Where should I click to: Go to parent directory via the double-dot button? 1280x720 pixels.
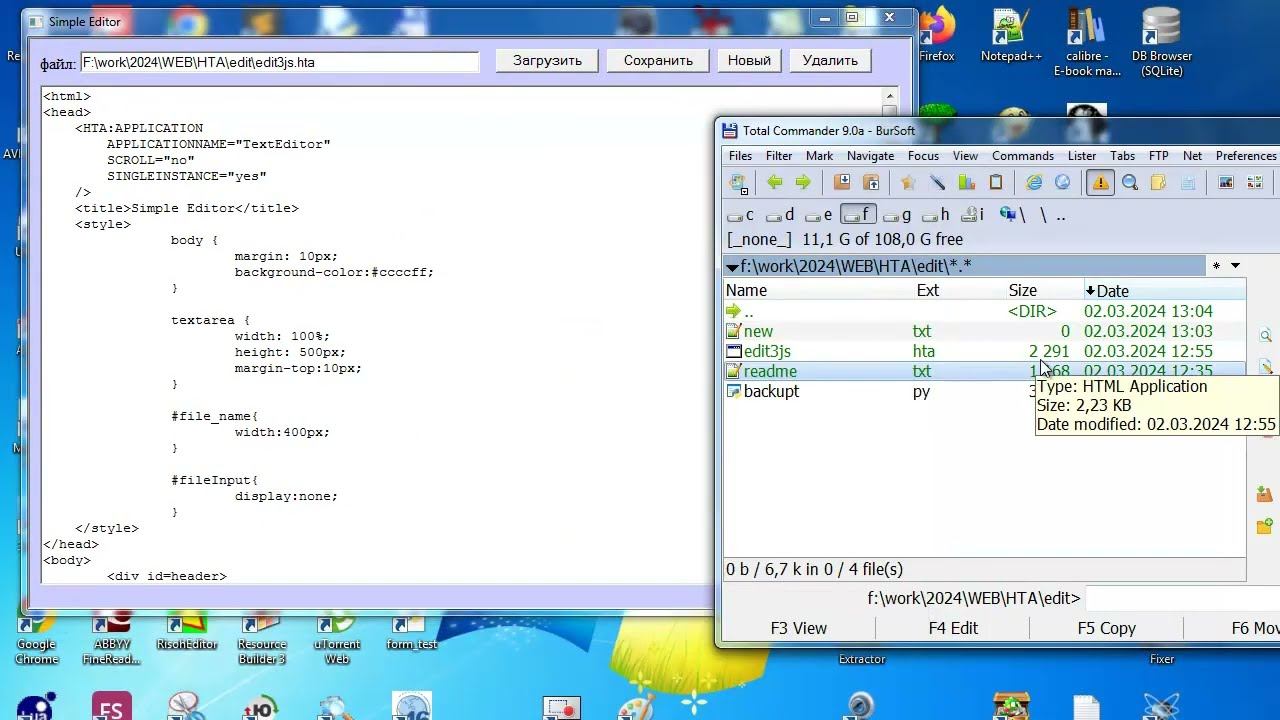point(1060,215)
